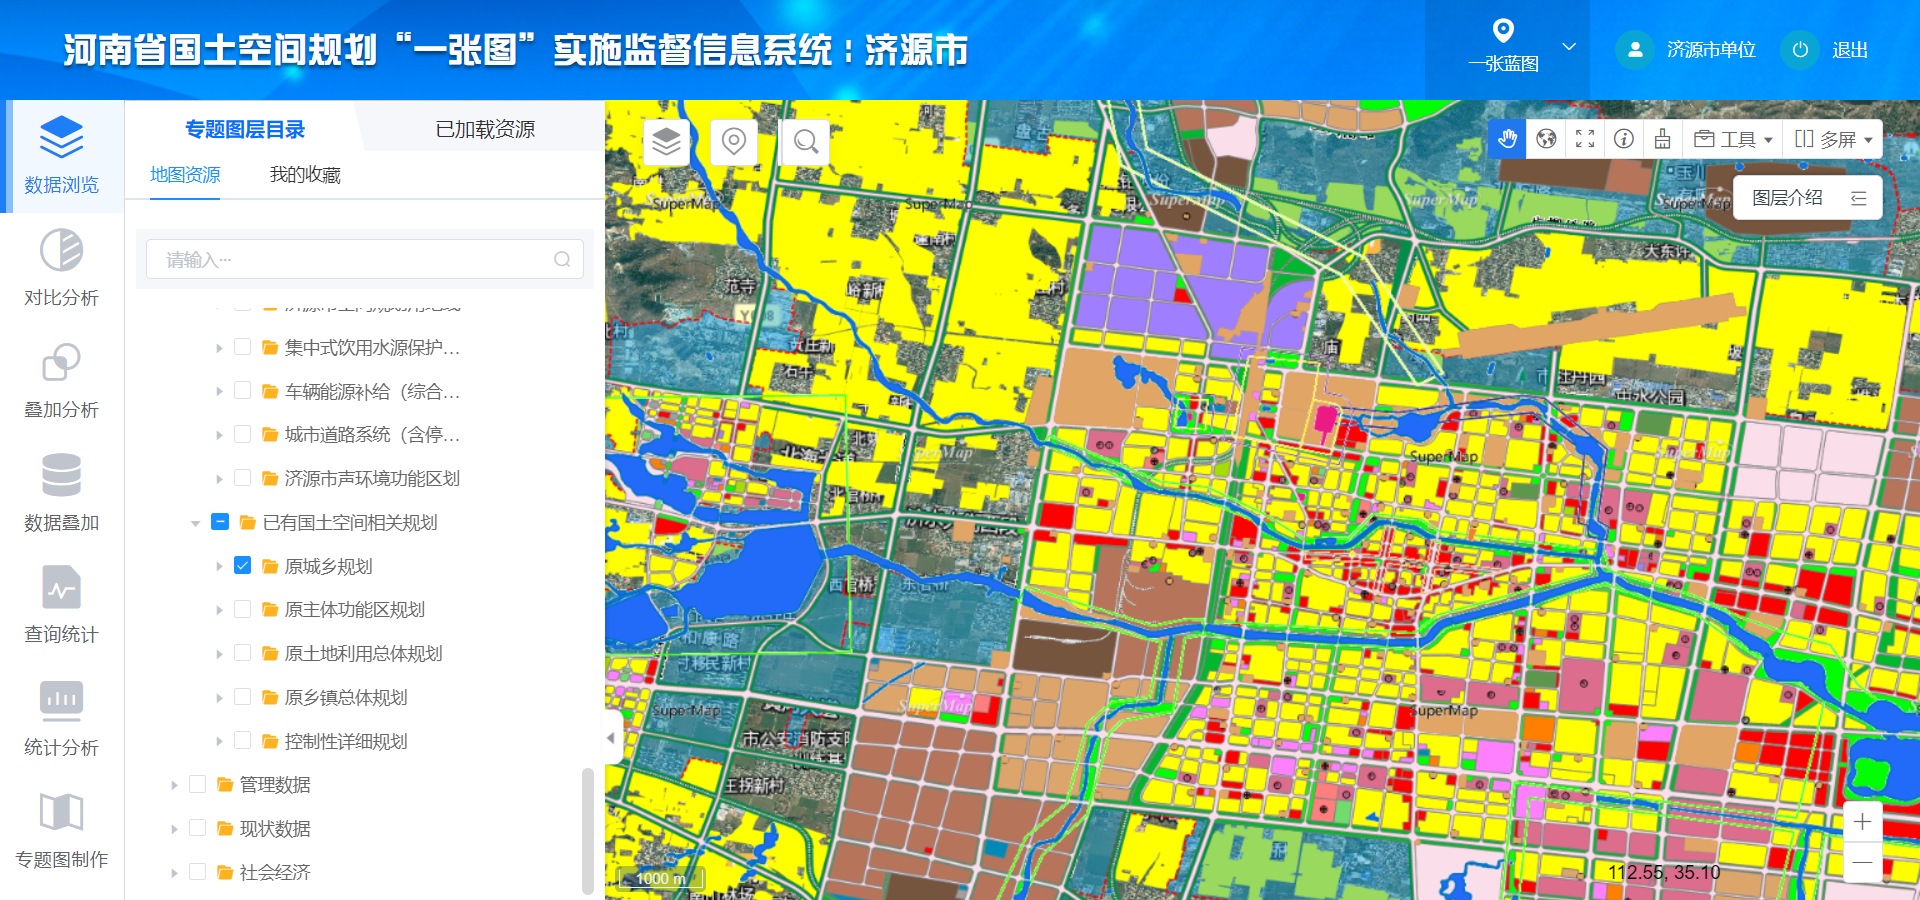Click the identify info icon

point(1624,139)
